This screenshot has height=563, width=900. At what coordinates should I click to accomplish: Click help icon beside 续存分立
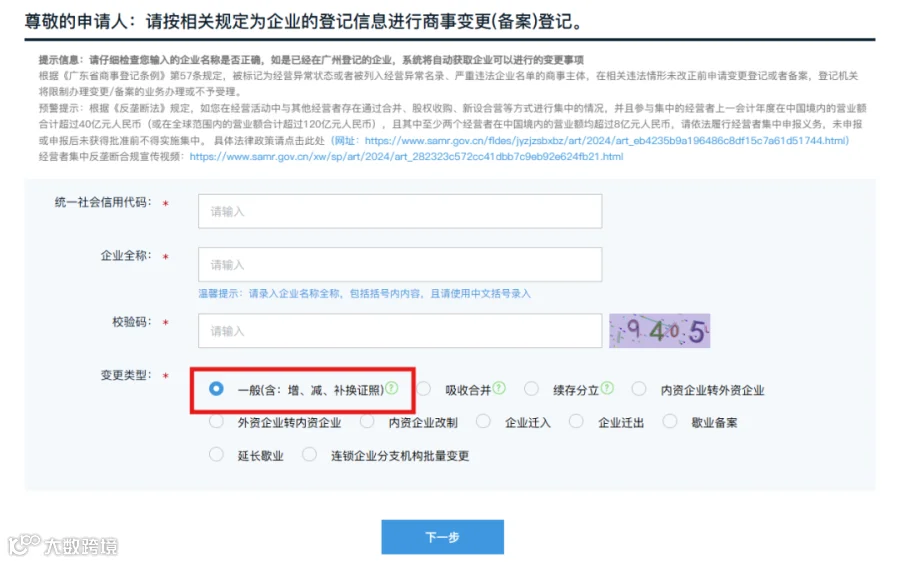607,388
